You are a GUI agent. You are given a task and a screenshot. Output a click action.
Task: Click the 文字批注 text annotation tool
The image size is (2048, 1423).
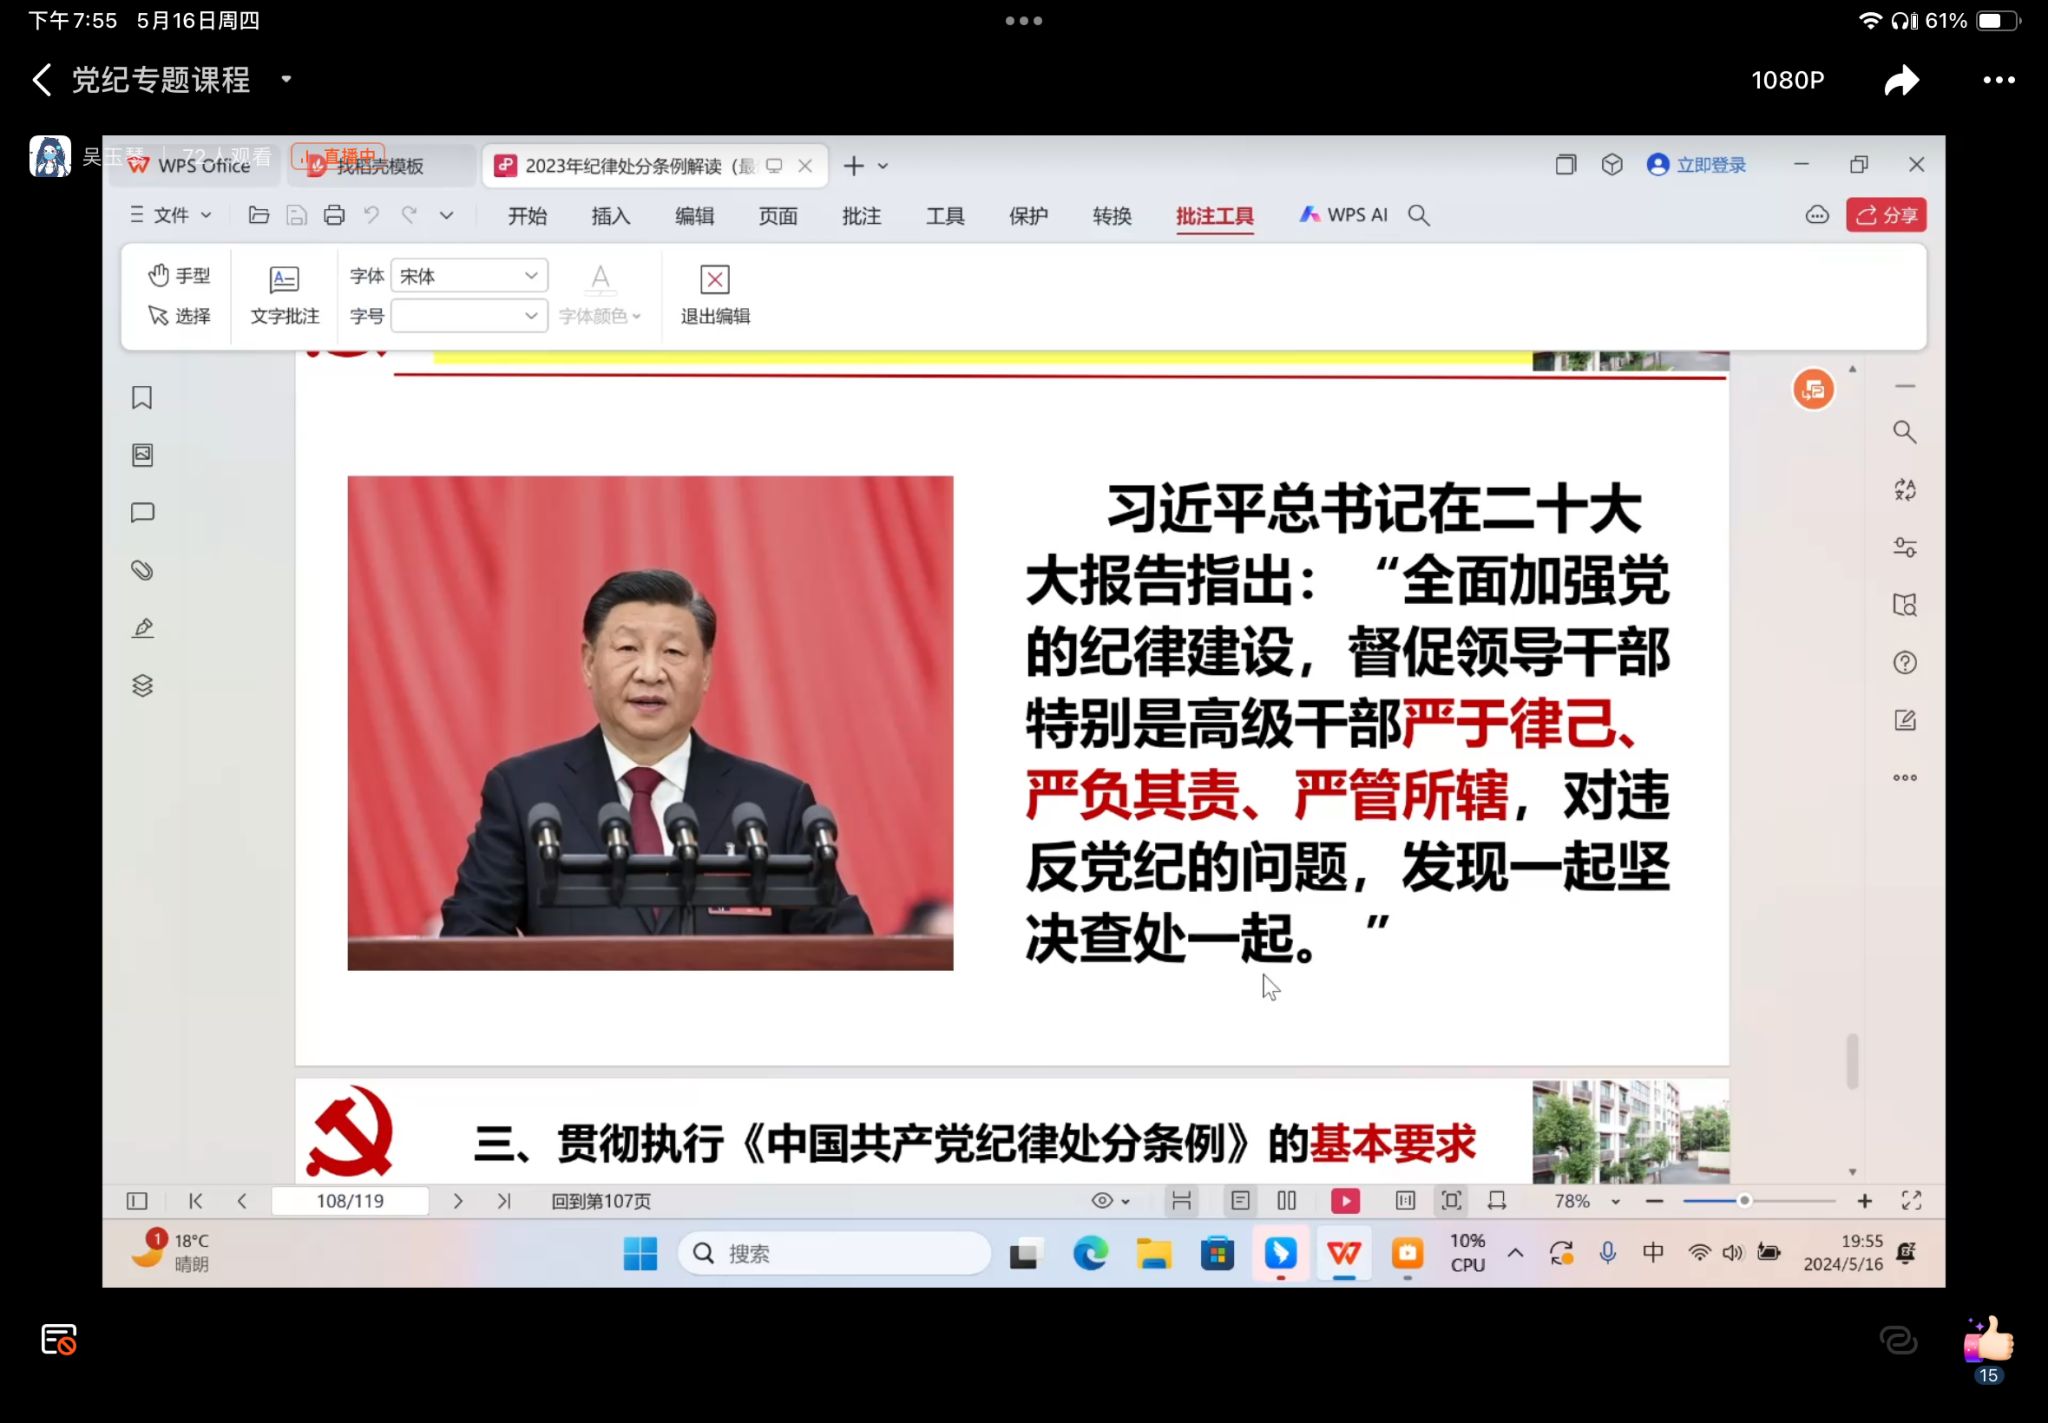pos(284,294)
